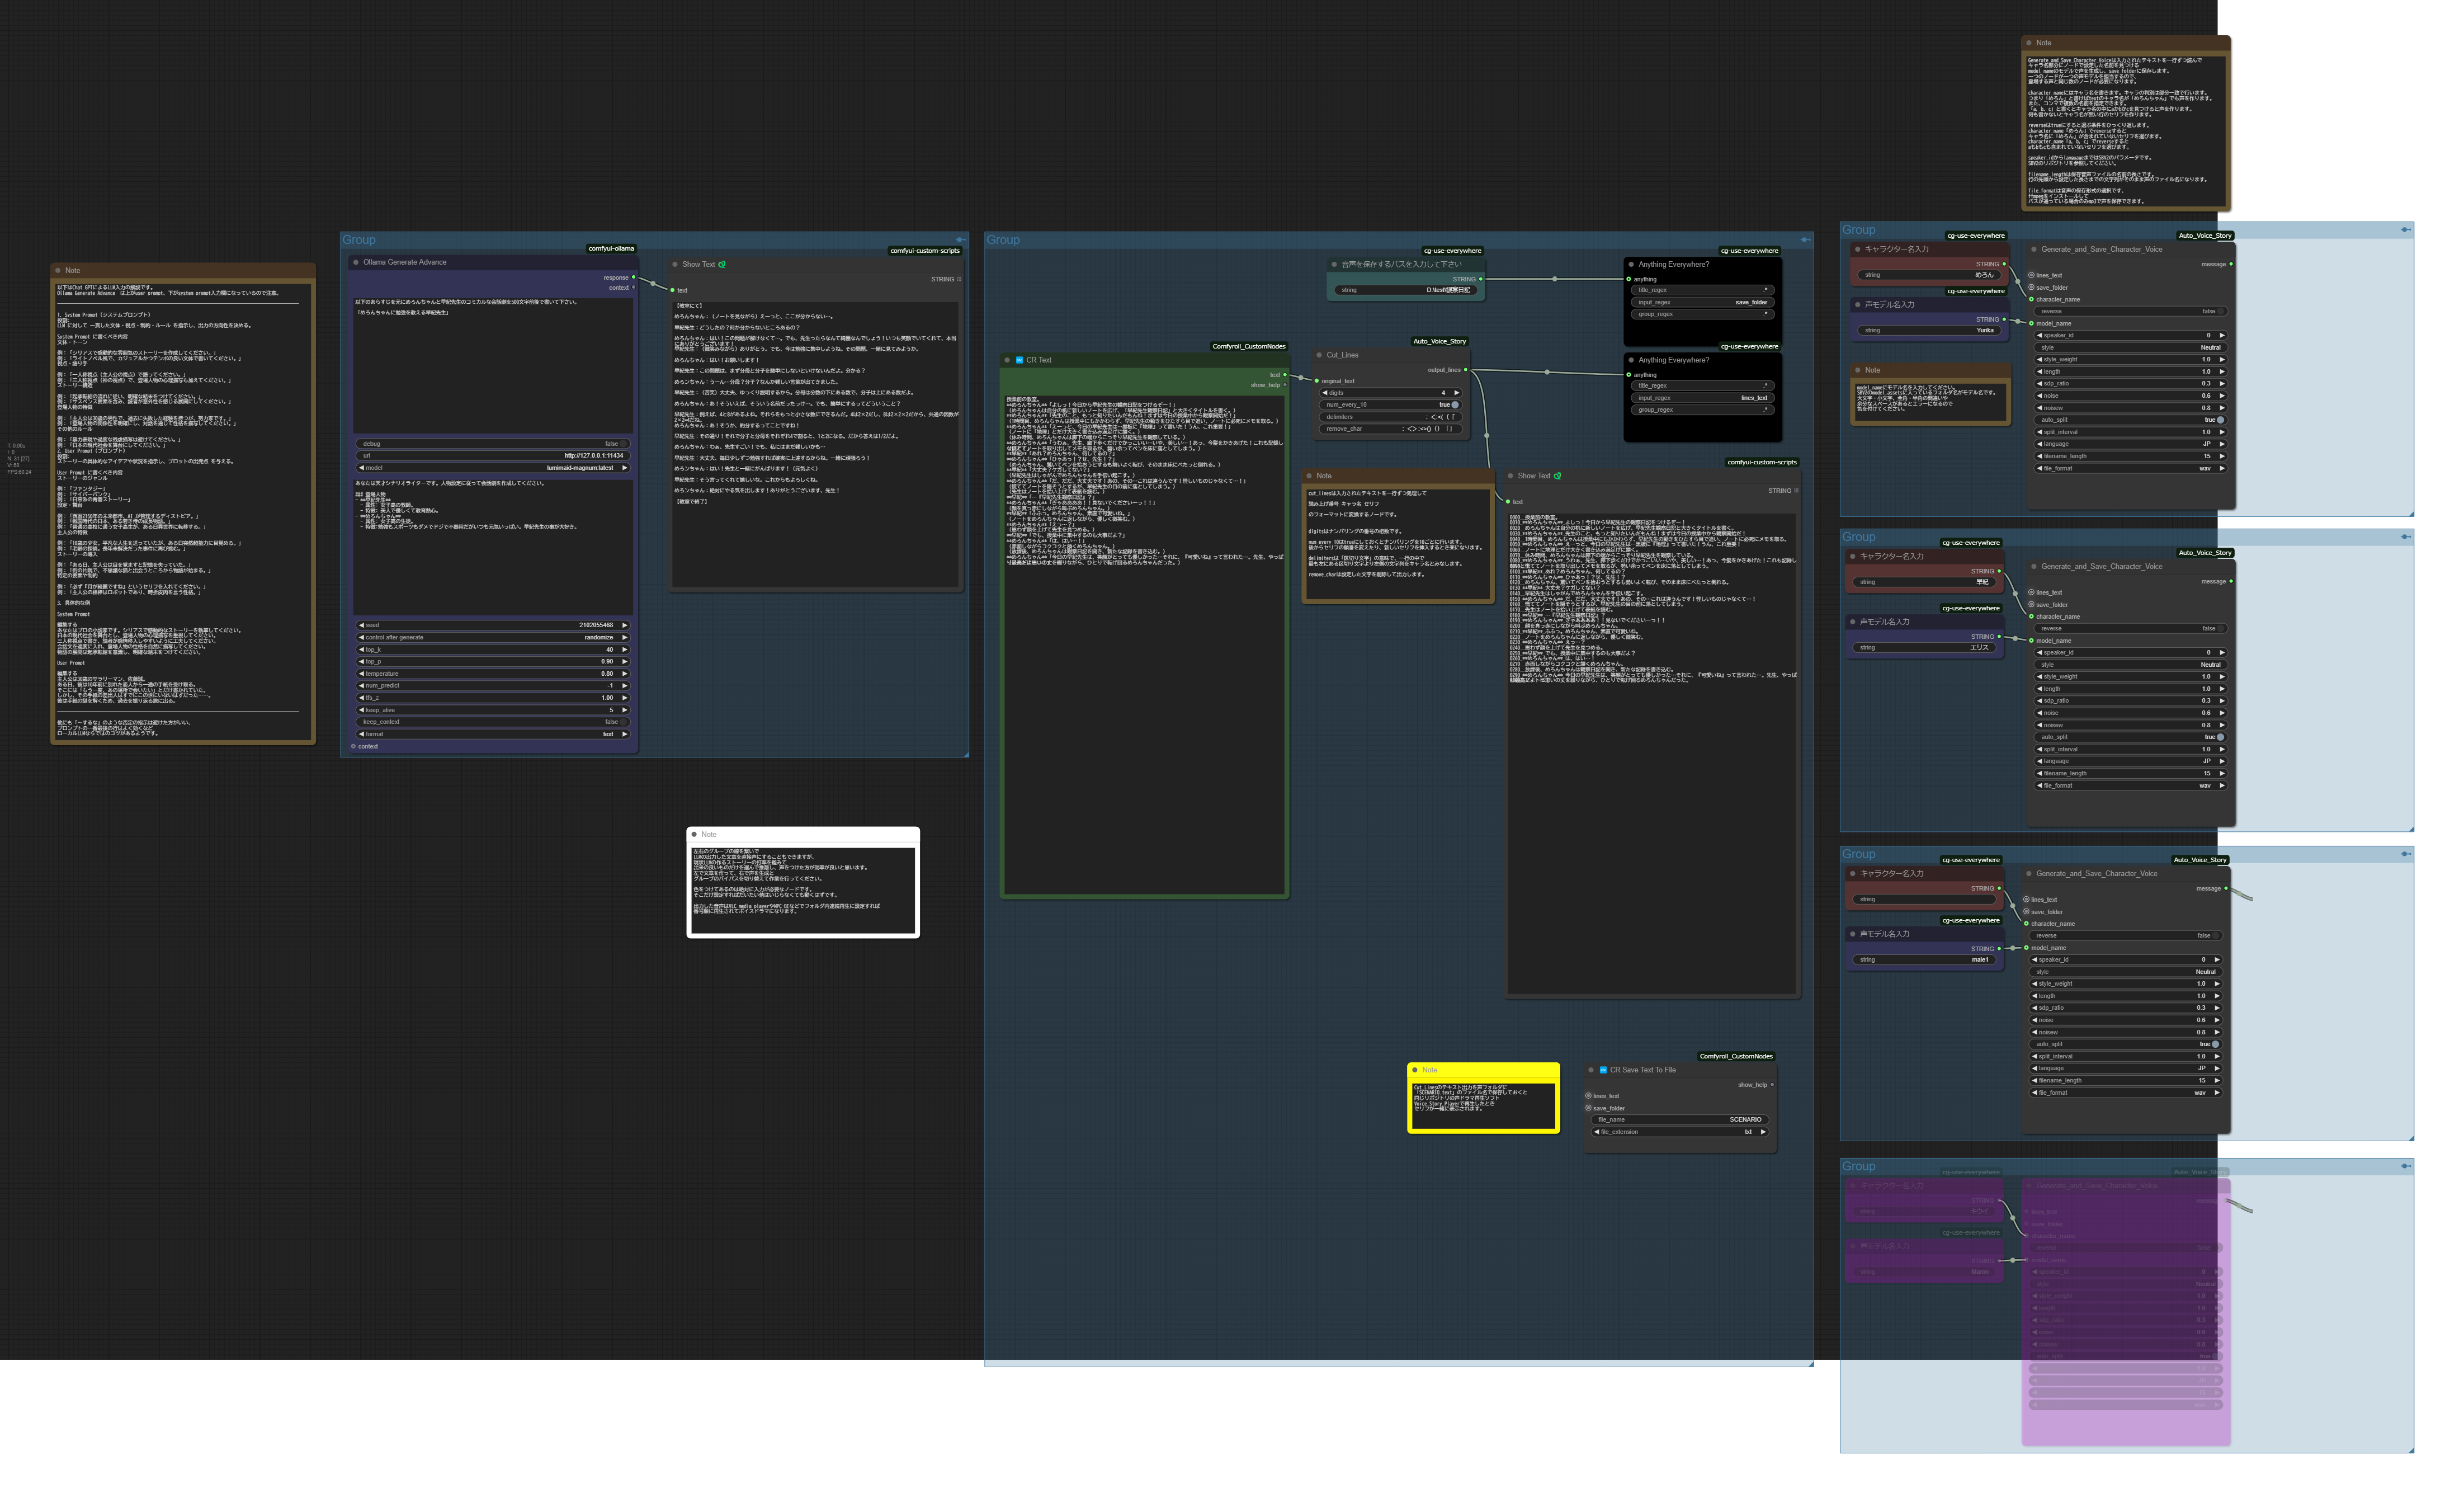The height and width of the screenshot is (1511, 2464).
Task: Click the num_predict -1 field
Action: tap(494, 686)
